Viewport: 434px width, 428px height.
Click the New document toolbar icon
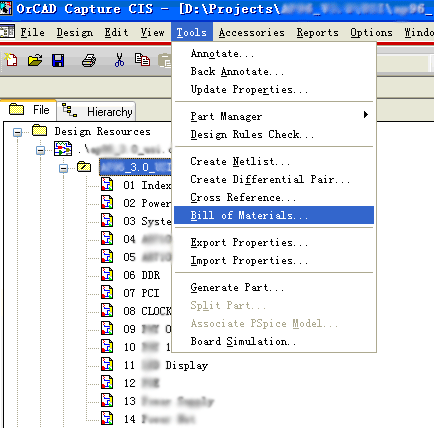click(x=11, y=60)
